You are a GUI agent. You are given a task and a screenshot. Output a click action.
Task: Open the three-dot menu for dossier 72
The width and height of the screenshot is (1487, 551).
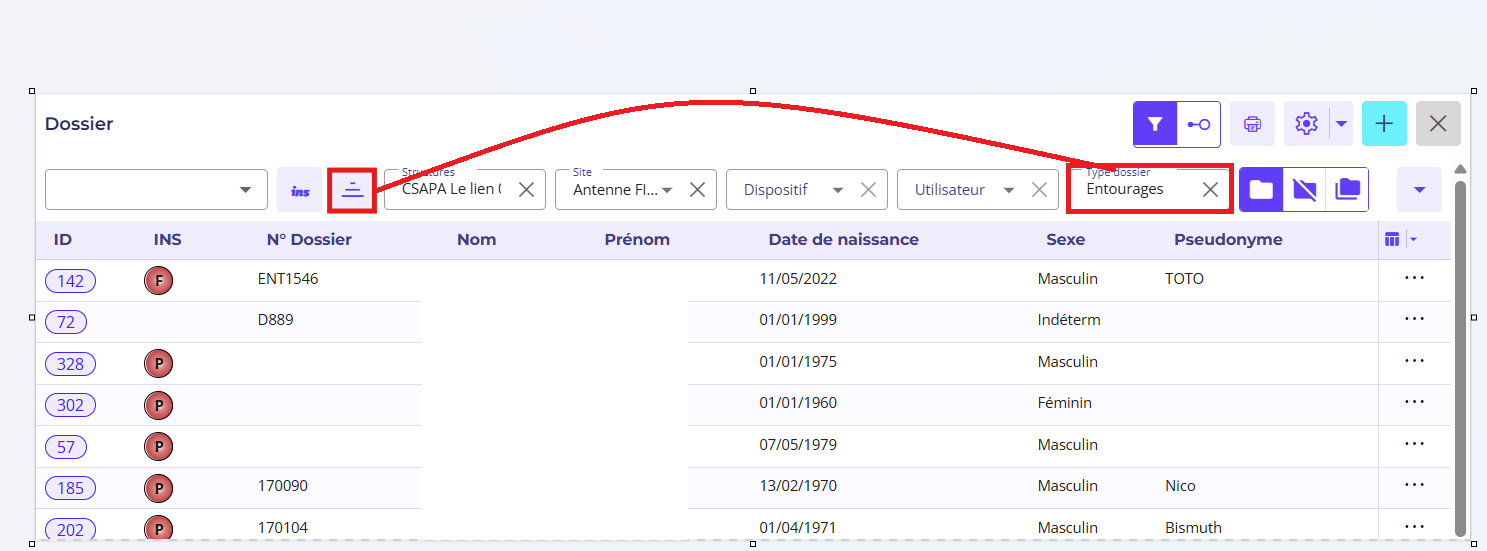click(x=1413, y=319)
